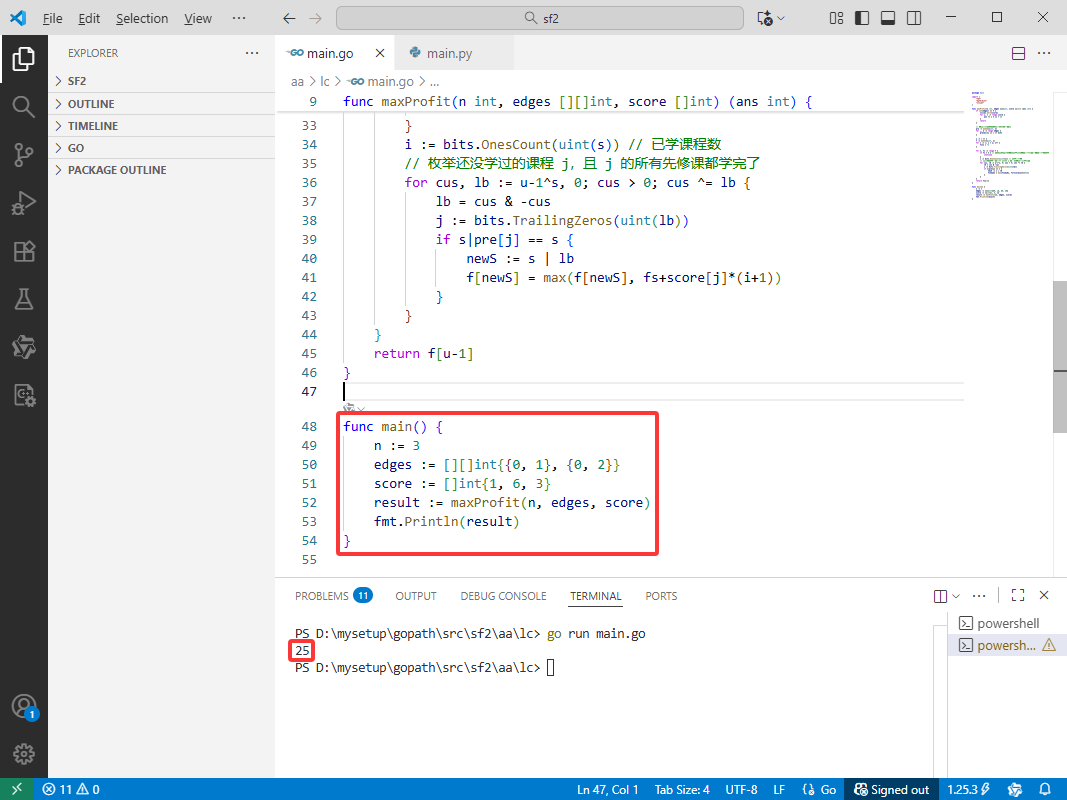Switch to the PROBLEMS panel tab
This screenshot has height=800, width=1067.
click(x=333, y=596)
